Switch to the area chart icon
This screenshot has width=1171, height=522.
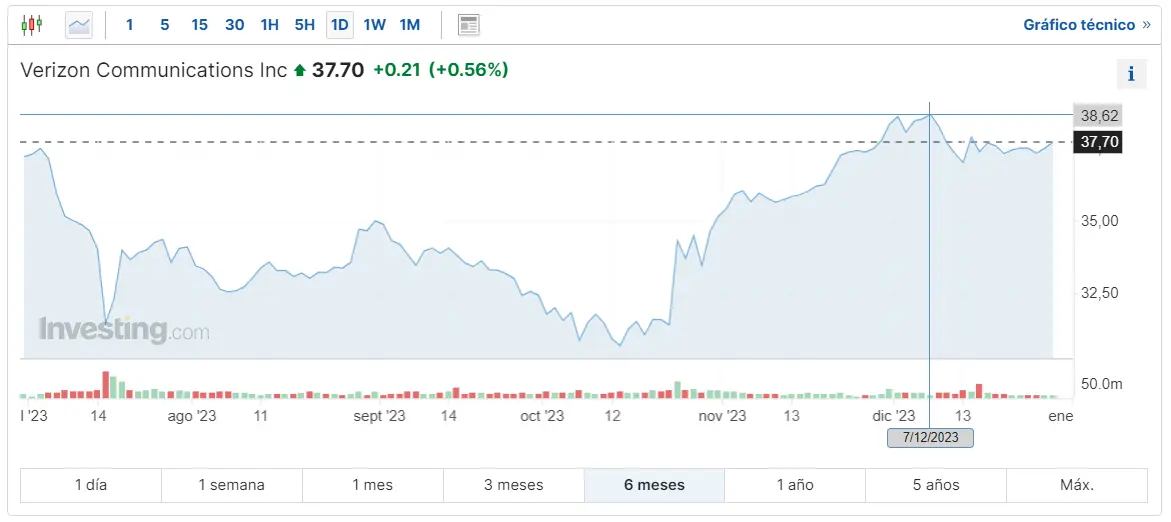point(79,24)
